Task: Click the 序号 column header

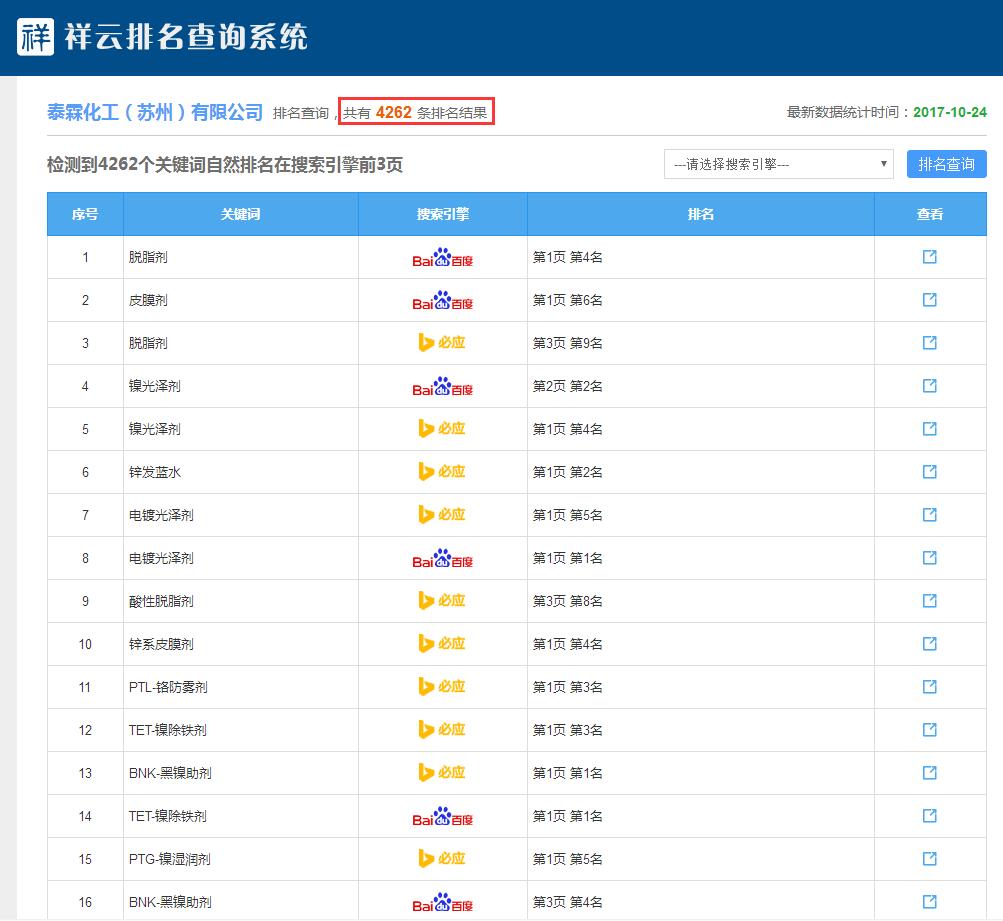Action: click(x=85, y=214)
